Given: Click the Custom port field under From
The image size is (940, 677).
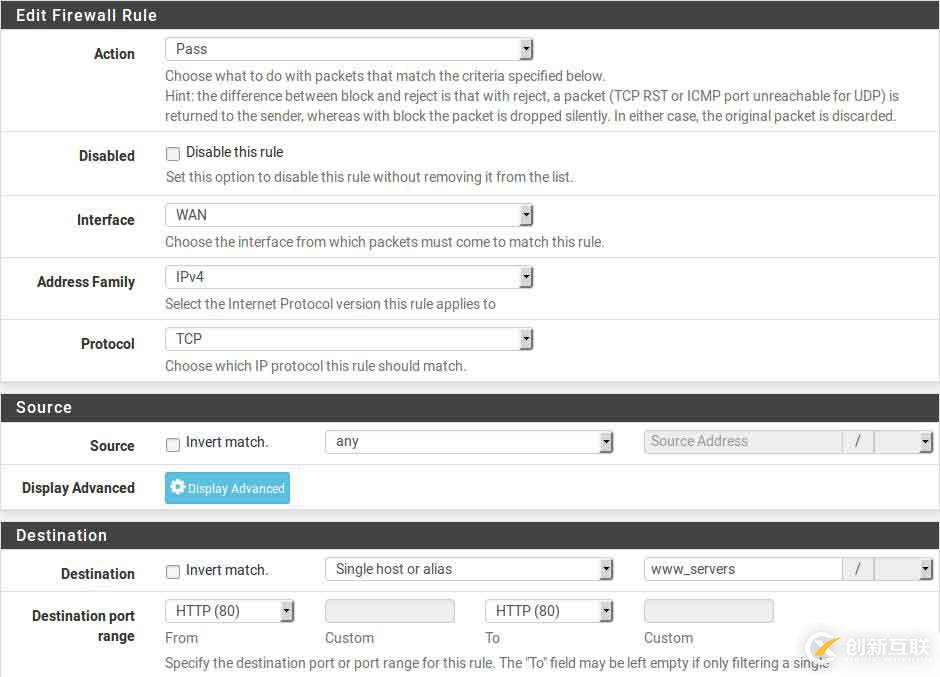Looking at the screenshot, I should [389, 610].
